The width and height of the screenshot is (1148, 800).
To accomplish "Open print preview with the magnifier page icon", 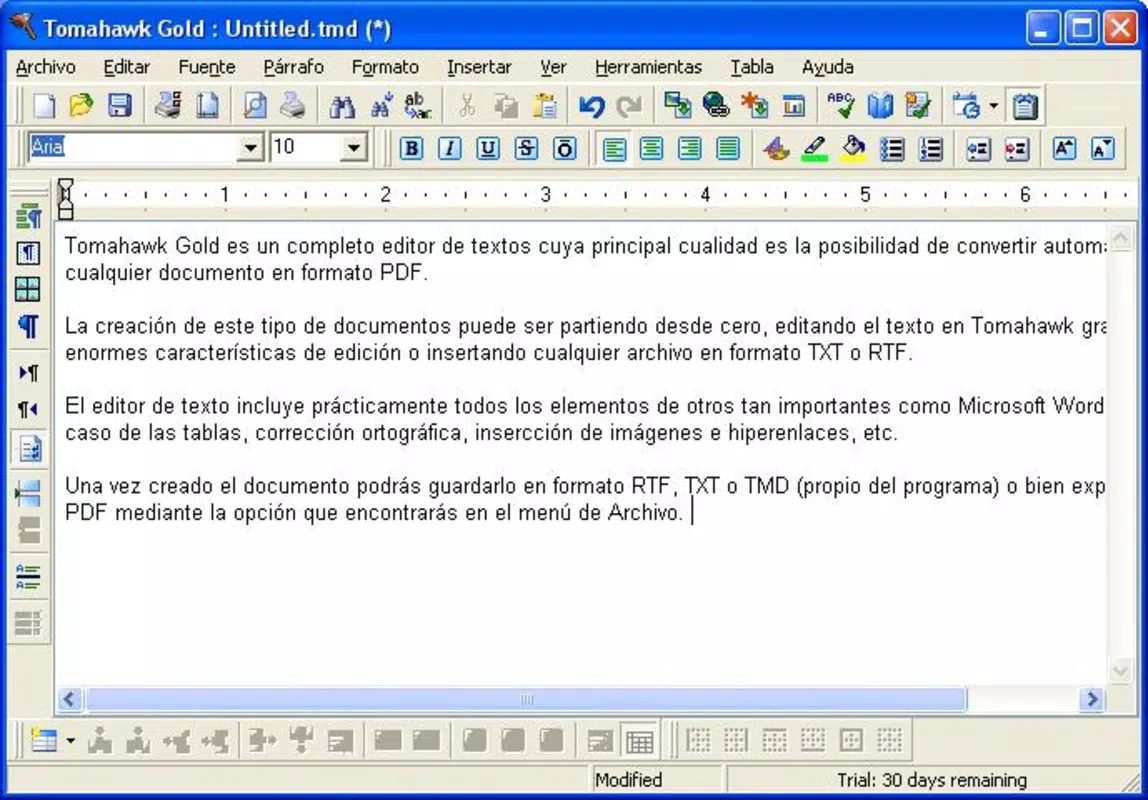I will tap(255, 107).
